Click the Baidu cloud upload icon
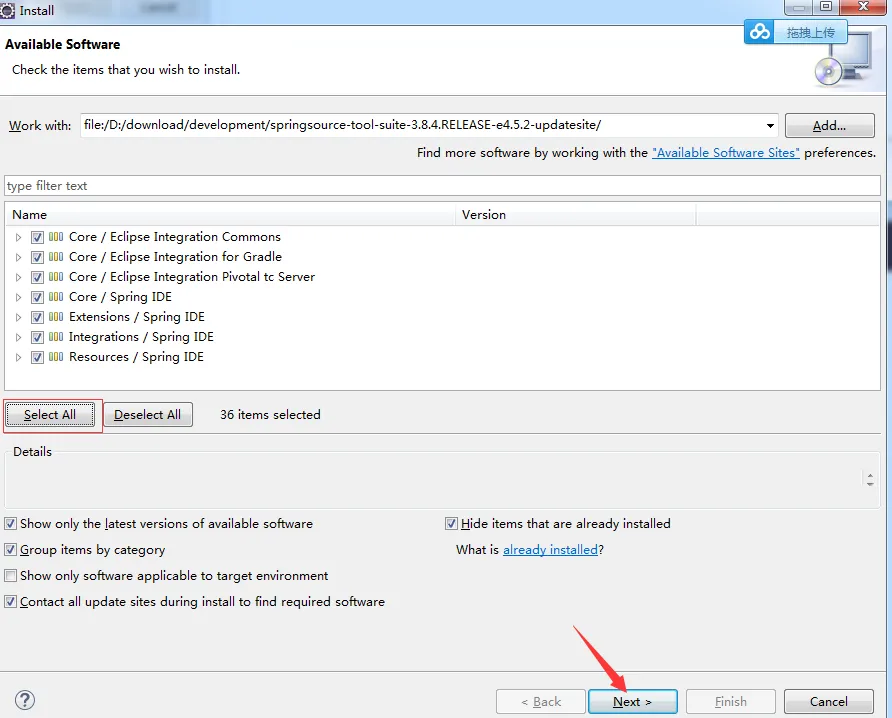This screenshot has height=718, width=892. (x=759, y=31)
